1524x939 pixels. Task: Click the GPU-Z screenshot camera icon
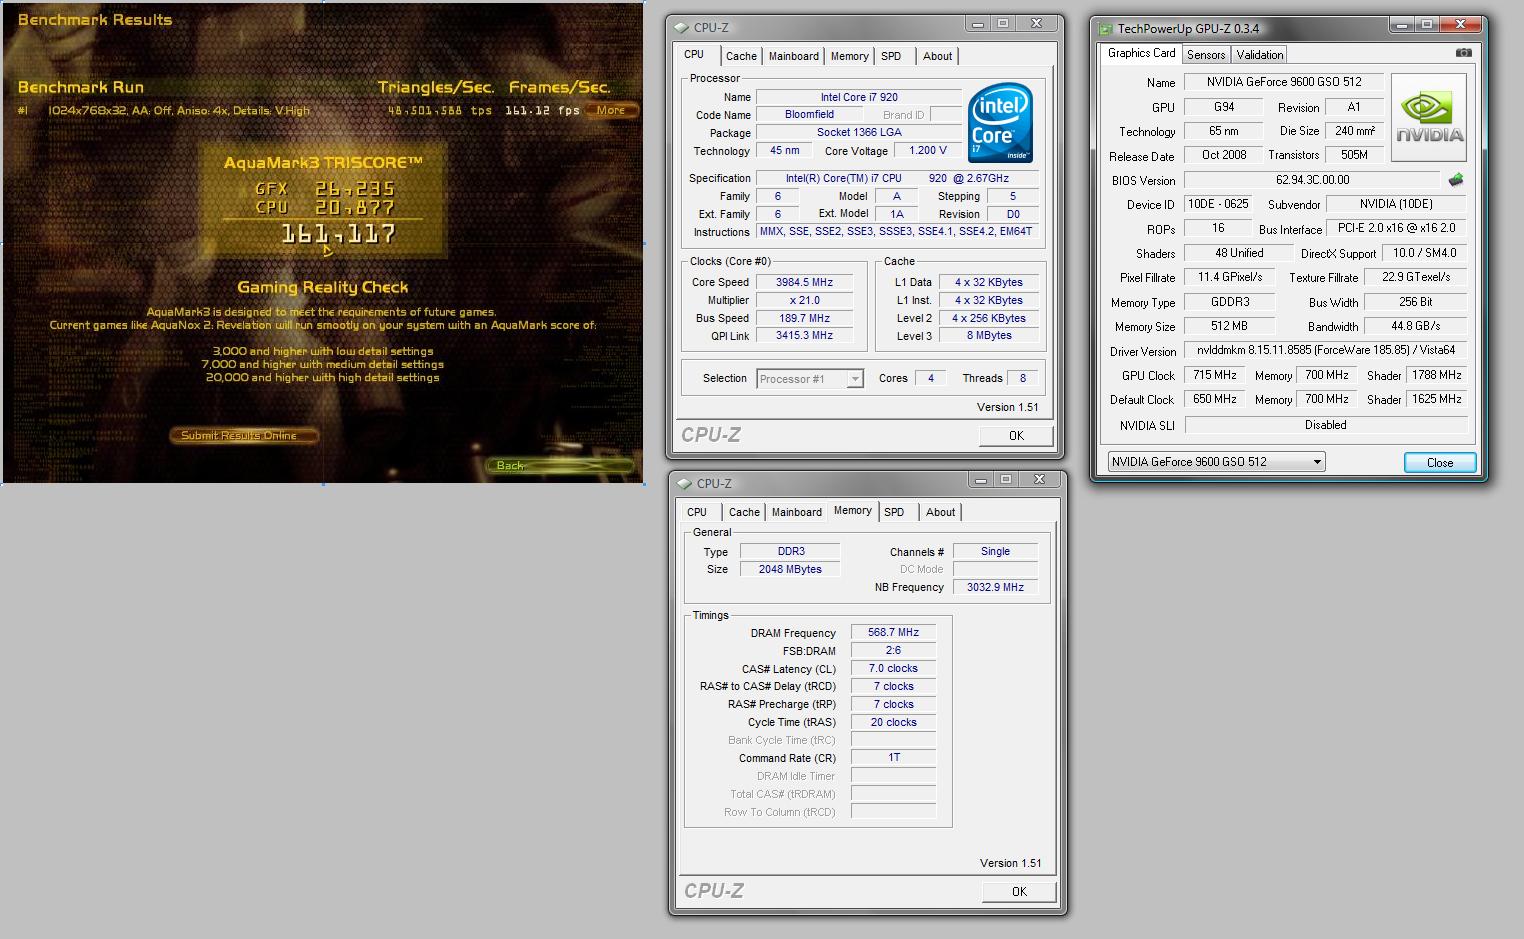1463,53
